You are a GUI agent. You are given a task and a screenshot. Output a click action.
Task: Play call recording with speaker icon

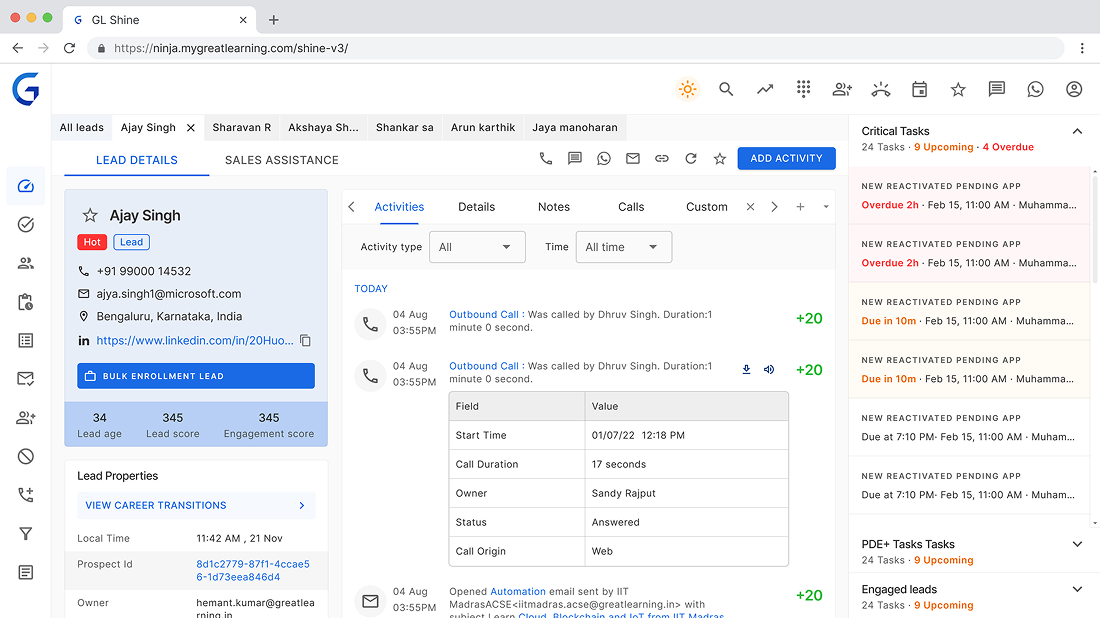click(x=769, y=369)
